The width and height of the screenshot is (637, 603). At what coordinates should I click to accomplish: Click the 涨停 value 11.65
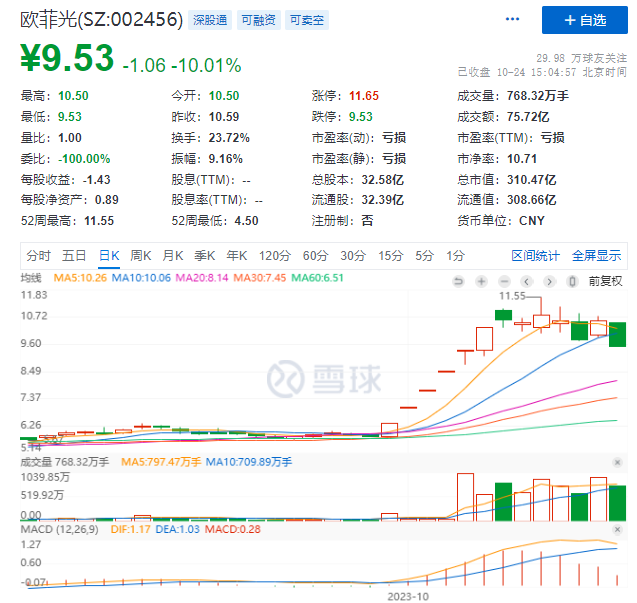[364, 96]
